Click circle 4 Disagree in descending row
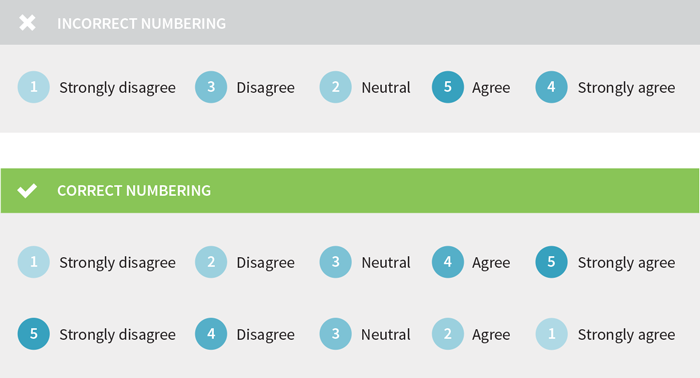 [x=211, y=334]
